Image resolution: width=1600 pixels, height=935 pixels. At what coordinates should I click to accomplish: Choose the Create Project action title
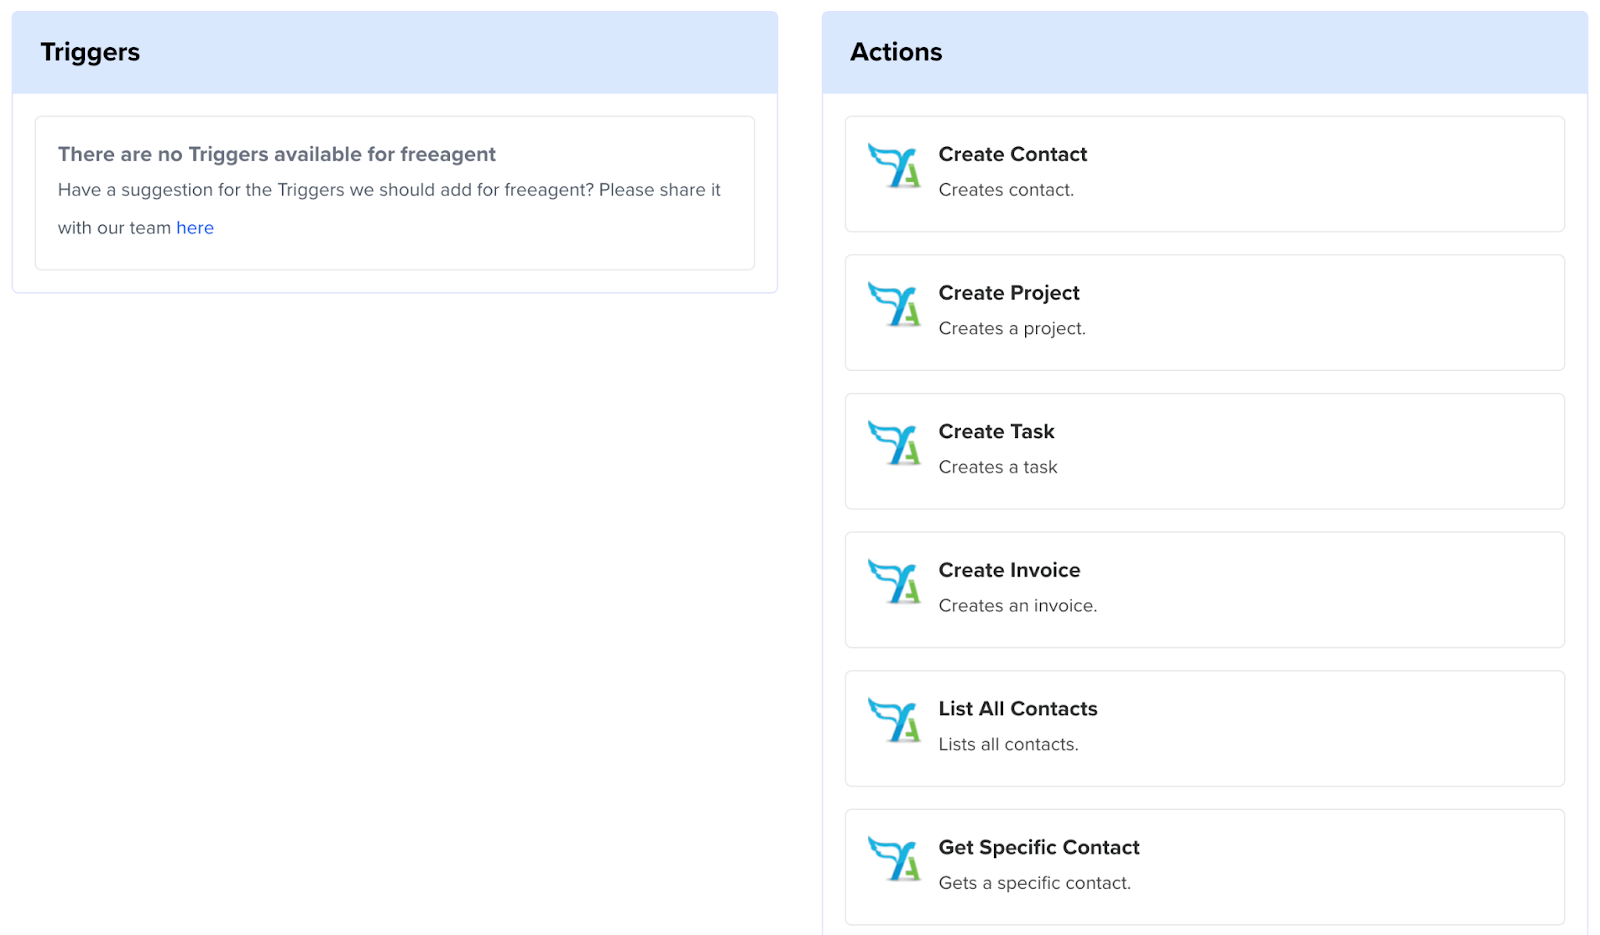tap(1008, 293)
